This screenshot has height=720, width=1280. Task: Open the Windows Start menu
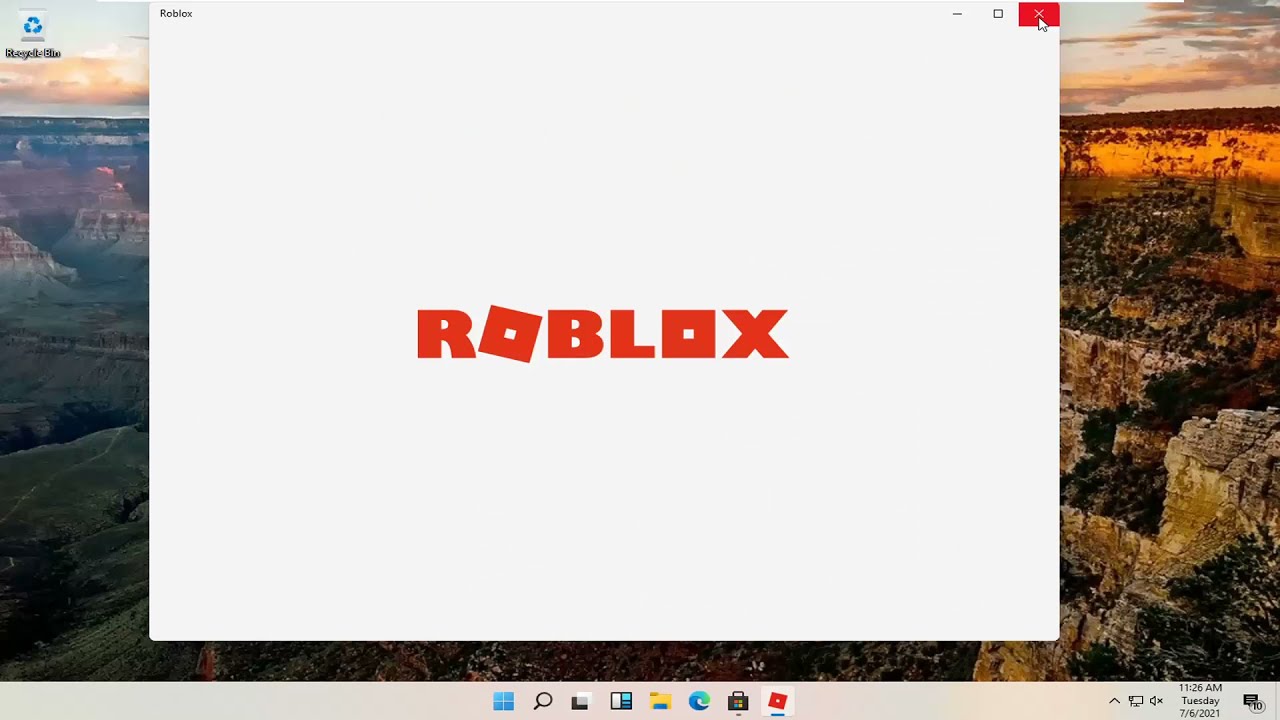coord(503,701)
